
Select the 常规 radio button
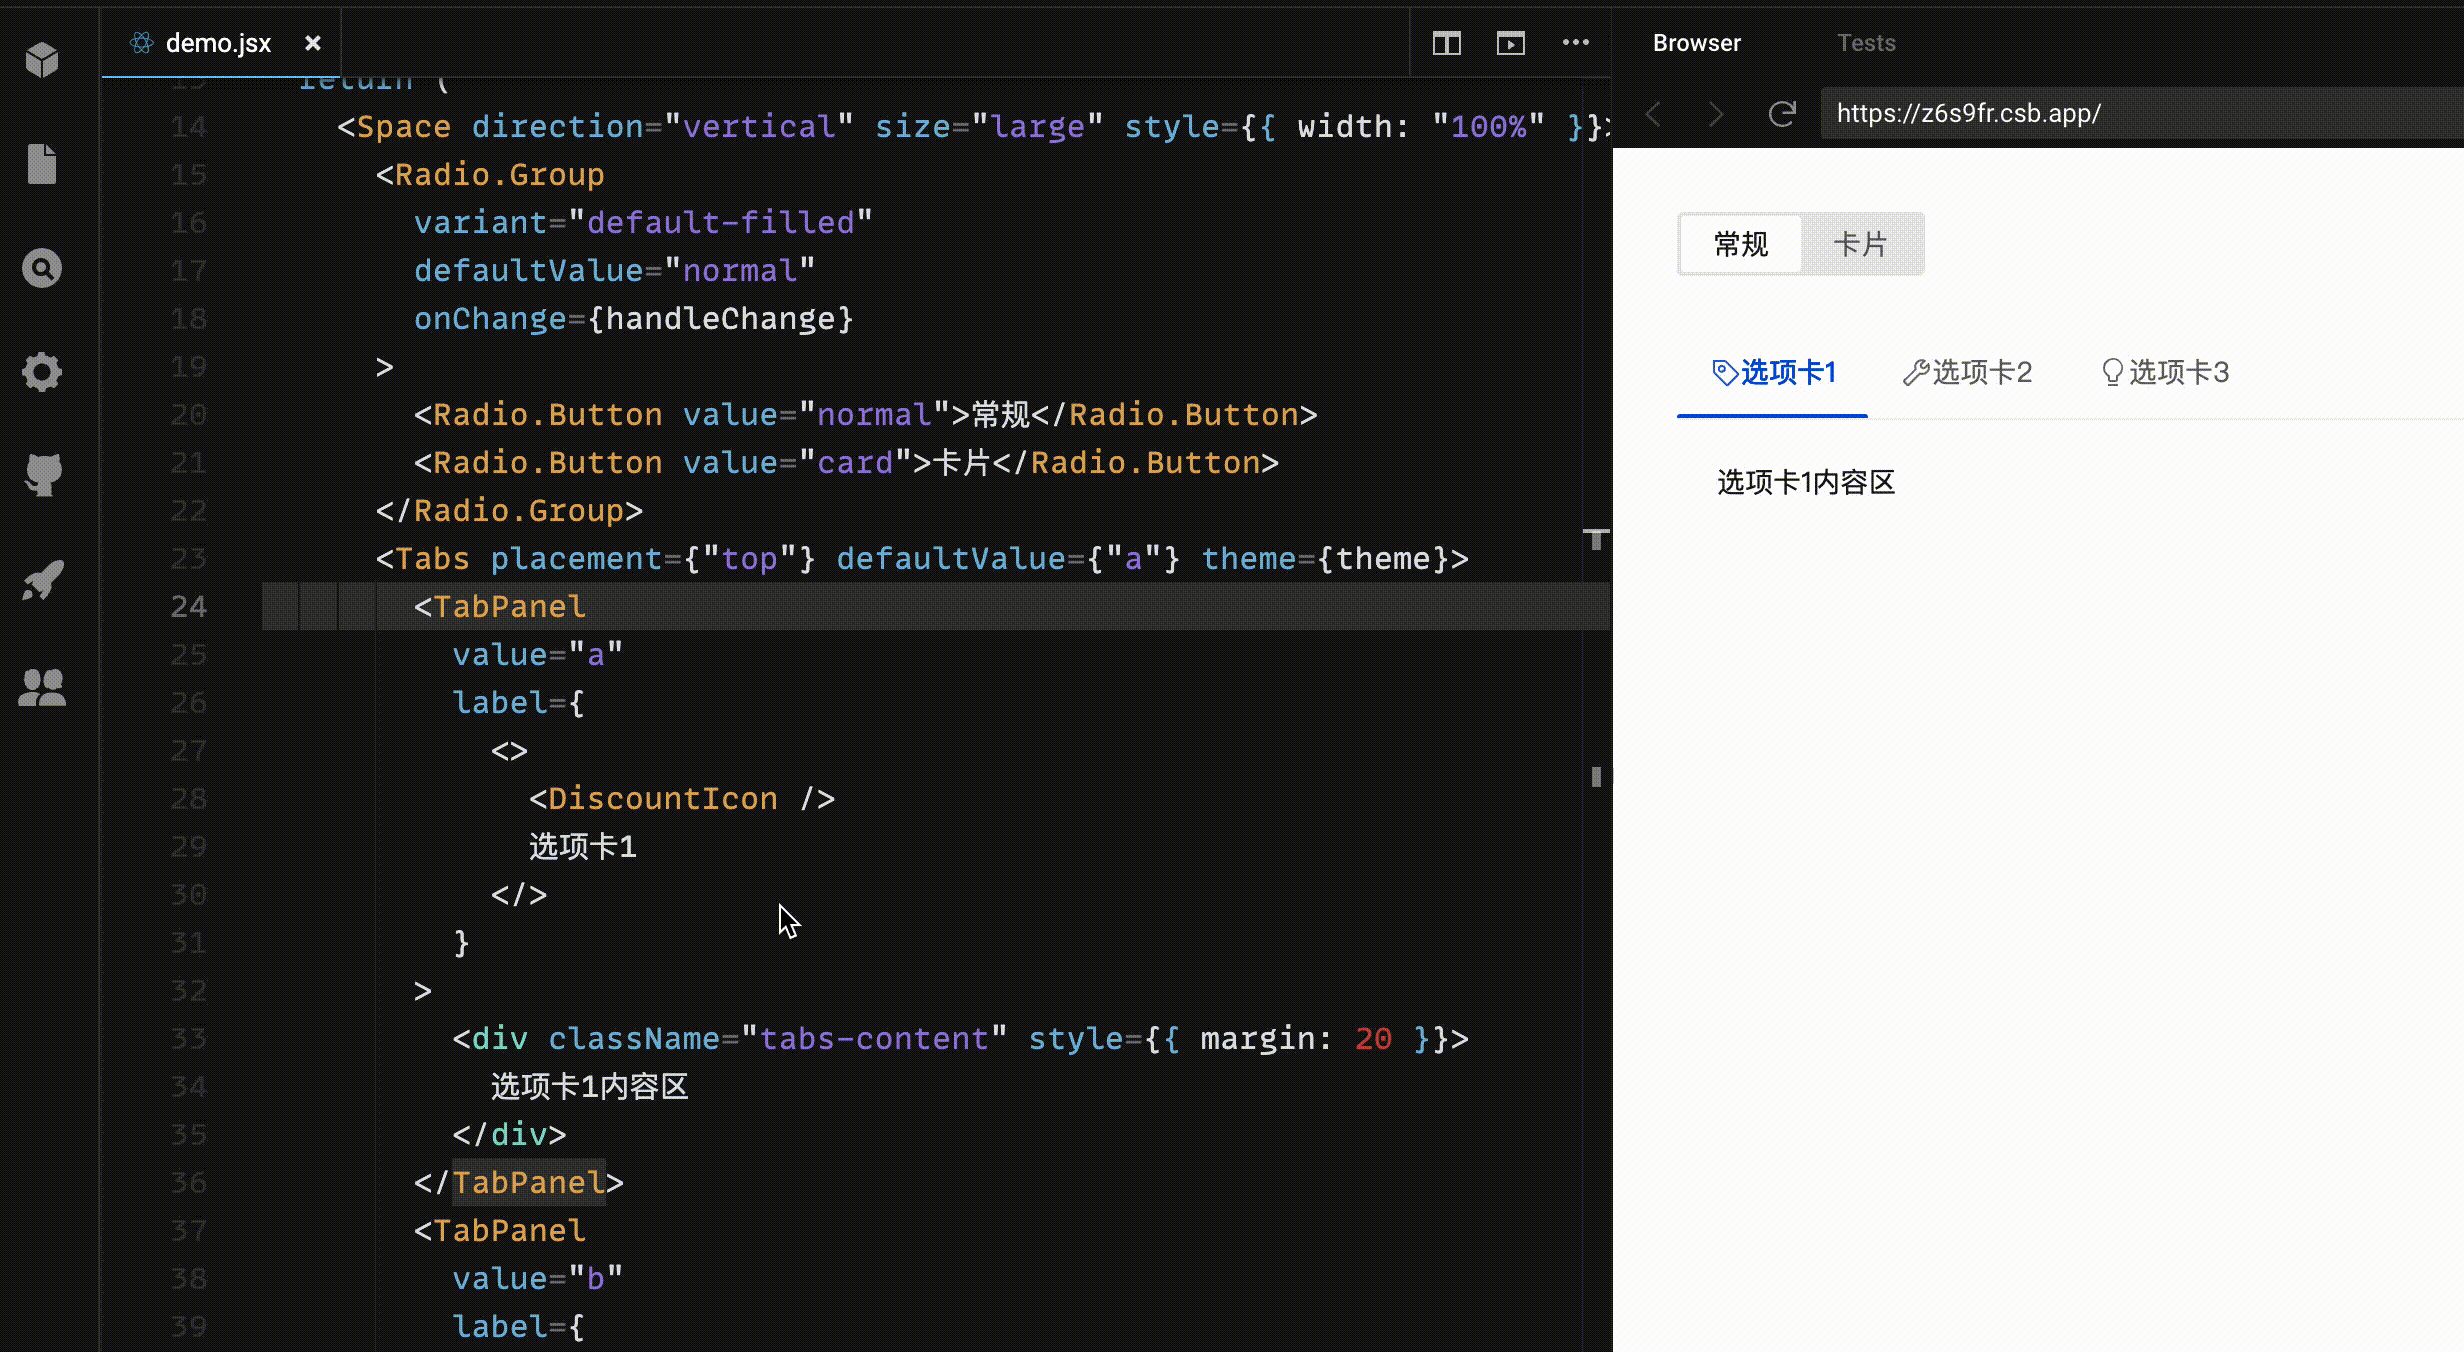coord(1740,243)
